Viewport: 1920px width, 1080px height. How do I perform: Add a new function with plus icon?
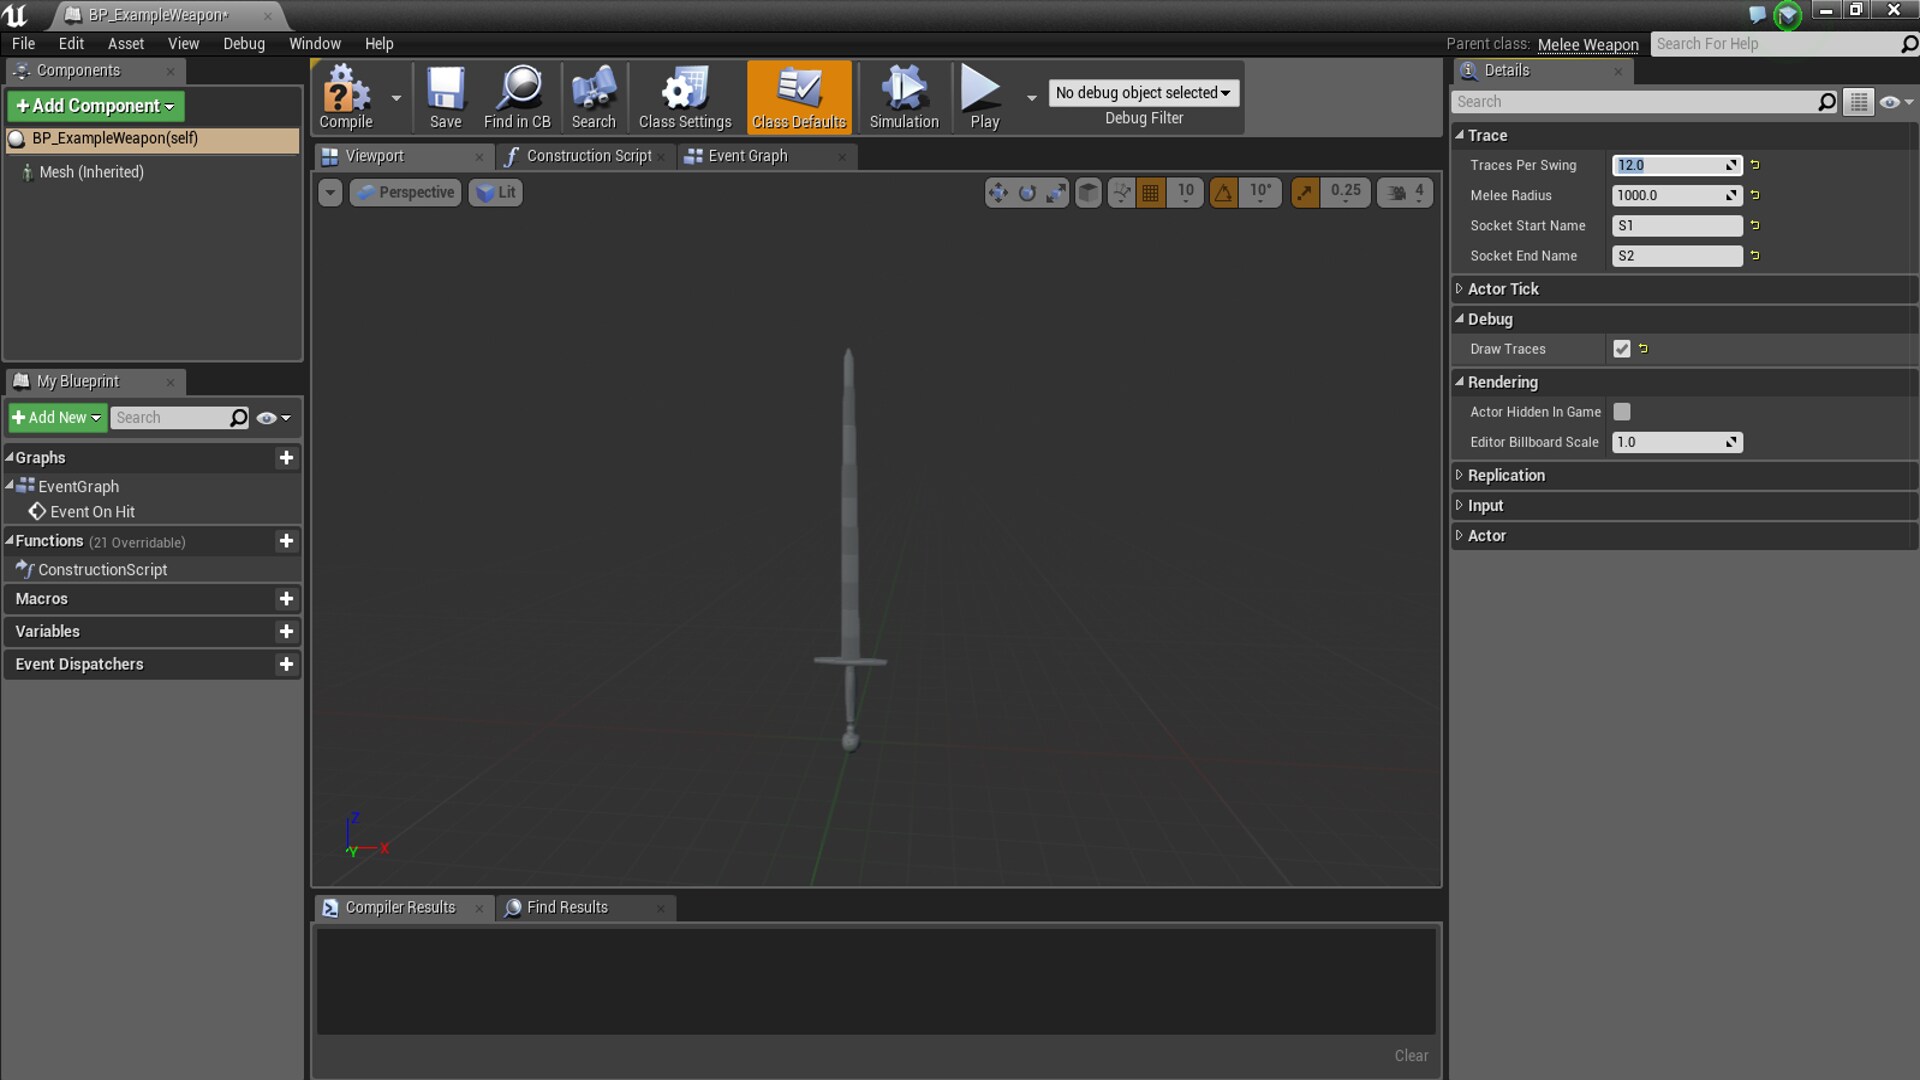pos(286,540)
